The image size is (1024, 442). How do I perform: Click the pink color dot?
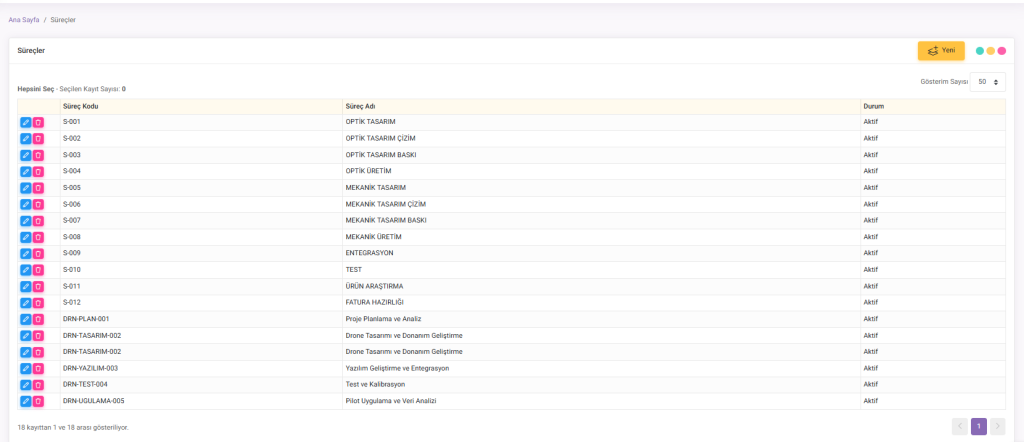pos(1001,51)
